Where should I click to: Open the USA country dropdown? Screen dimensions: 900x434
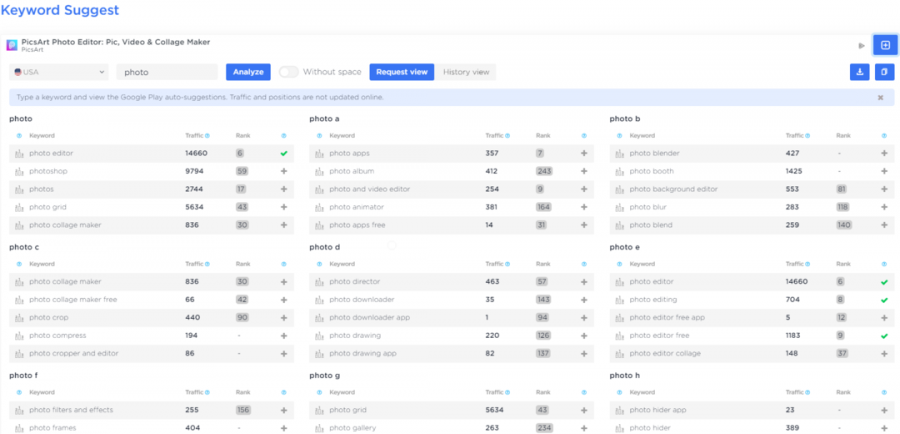click(59, 72)
